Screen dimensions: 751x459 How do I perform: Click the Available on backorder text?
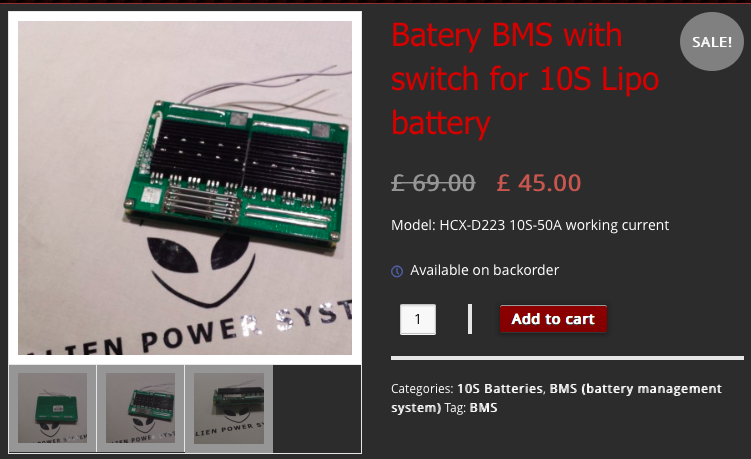point(484,270)
